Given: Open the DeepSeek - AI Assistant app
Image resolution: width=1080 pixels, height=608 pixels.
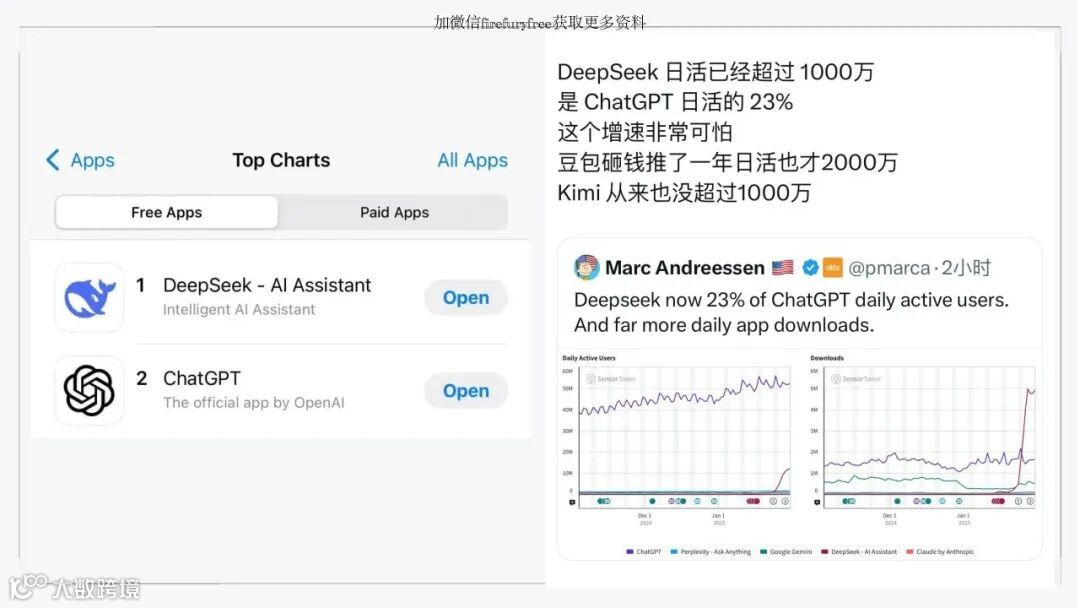Looking at the screenshot, I should tap(466, 297).
